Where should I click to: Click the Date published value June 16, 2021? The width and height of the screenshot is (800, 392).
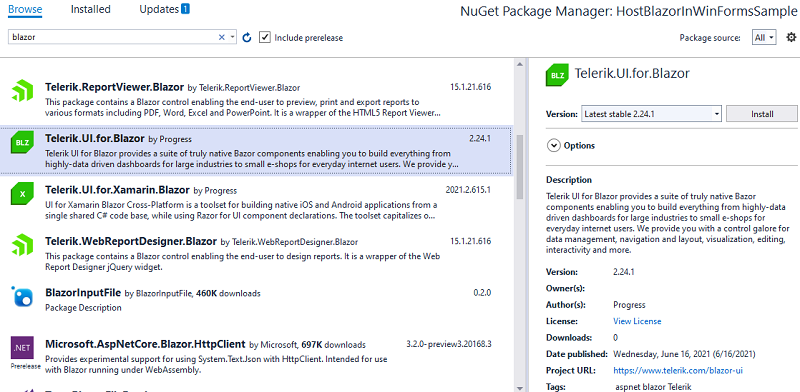coord(684,354)
